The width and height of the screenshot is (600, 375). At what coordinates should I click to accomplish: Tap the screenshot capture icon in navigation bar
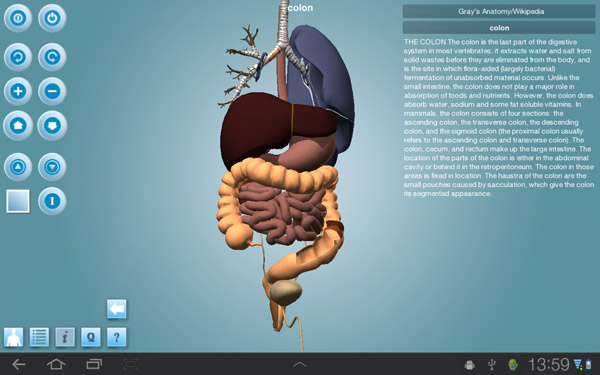131,364
